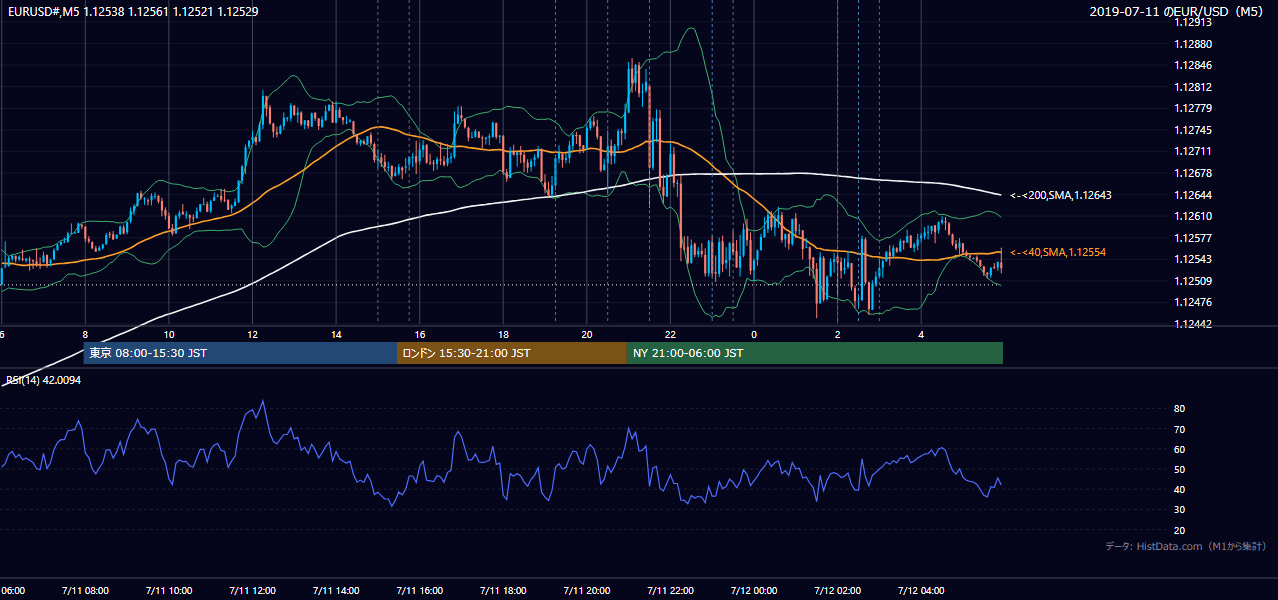Screen dimensions: 1278x600
Task: Click hour marker 0 under the price chart
Action: [755, 335]
